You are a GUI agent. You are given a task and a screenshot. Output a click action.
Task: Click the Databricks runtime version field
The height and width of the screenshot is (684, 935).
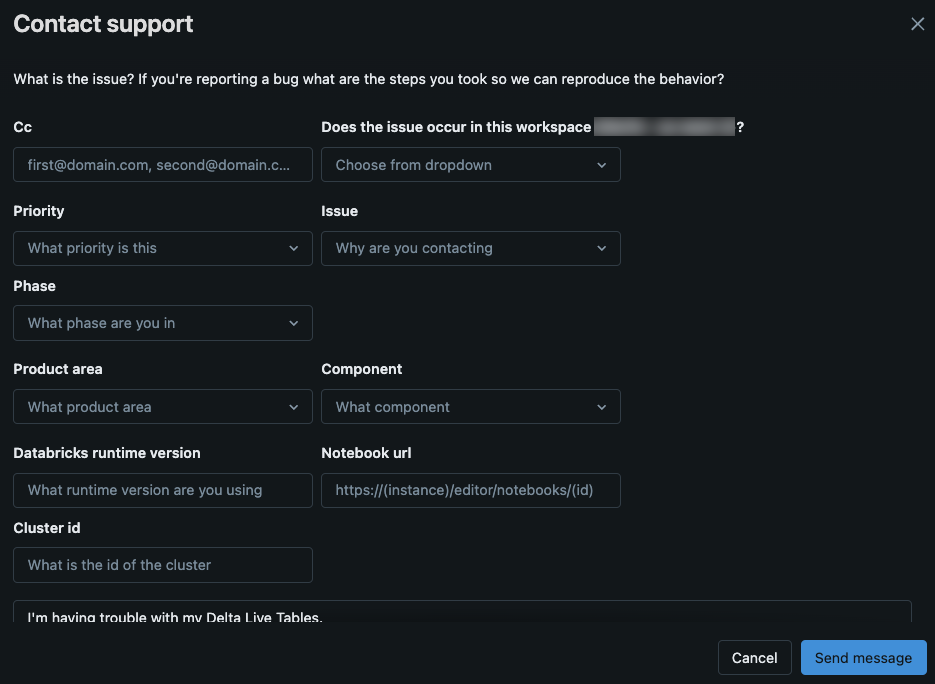(163, 490)
